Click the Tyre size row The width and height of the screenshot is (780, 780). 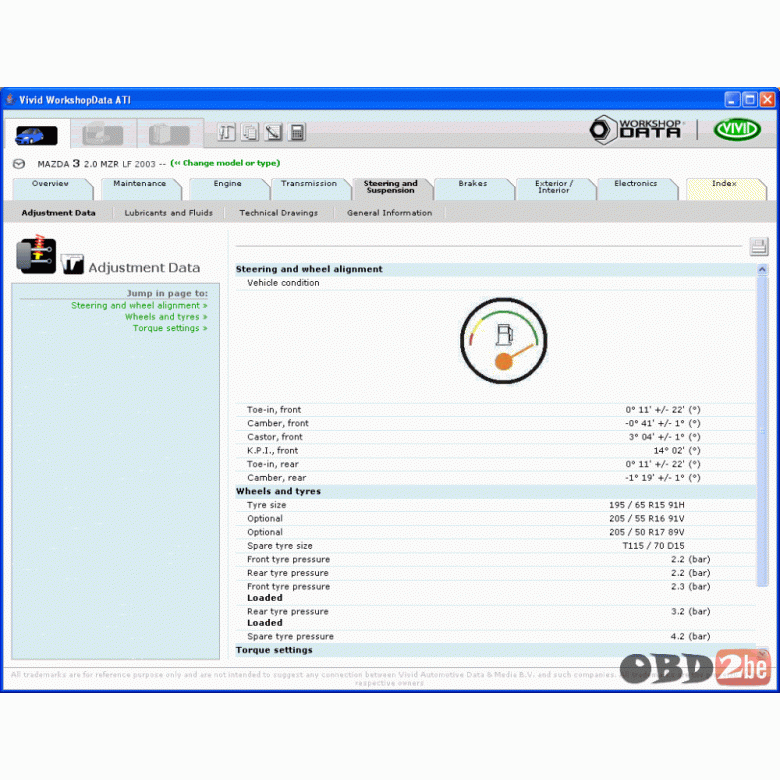pyautogui.click(x=495, y=505)
